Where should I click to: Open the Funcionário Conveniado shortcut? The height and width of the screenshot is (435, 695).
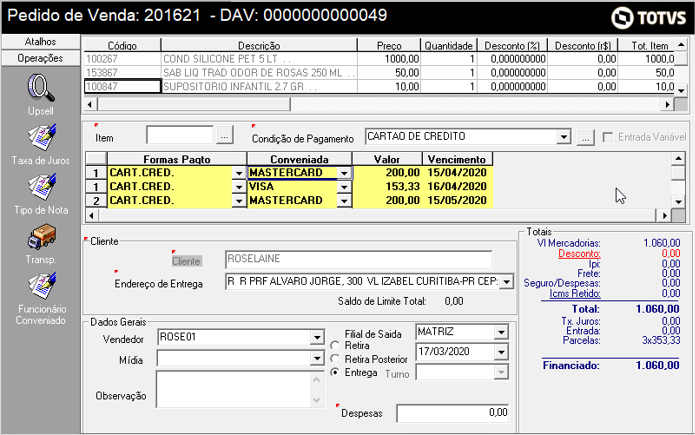point(42,286)
